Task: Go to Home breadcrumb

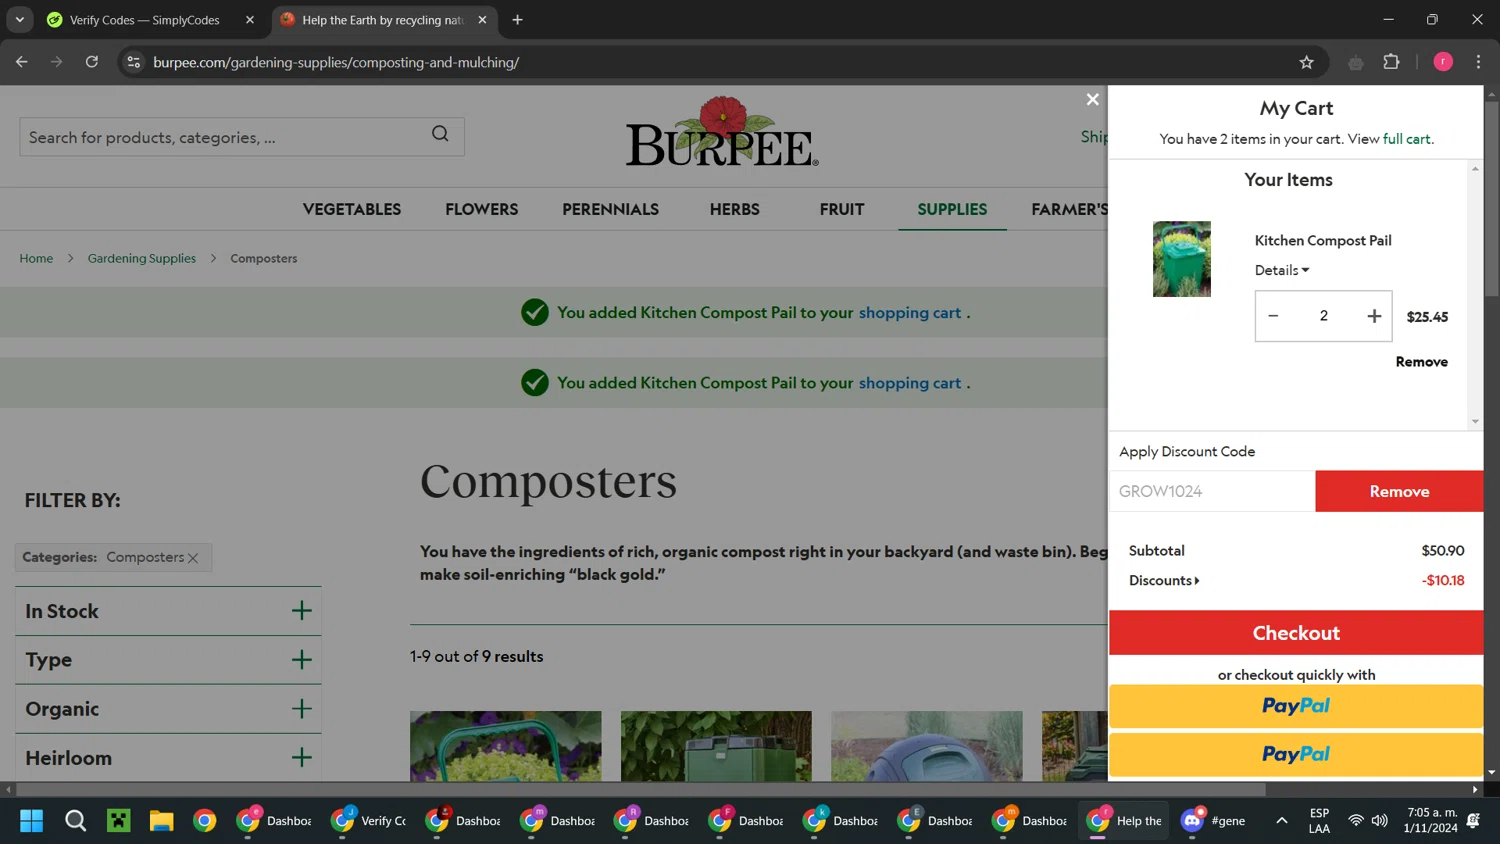Action: [36, 258]
